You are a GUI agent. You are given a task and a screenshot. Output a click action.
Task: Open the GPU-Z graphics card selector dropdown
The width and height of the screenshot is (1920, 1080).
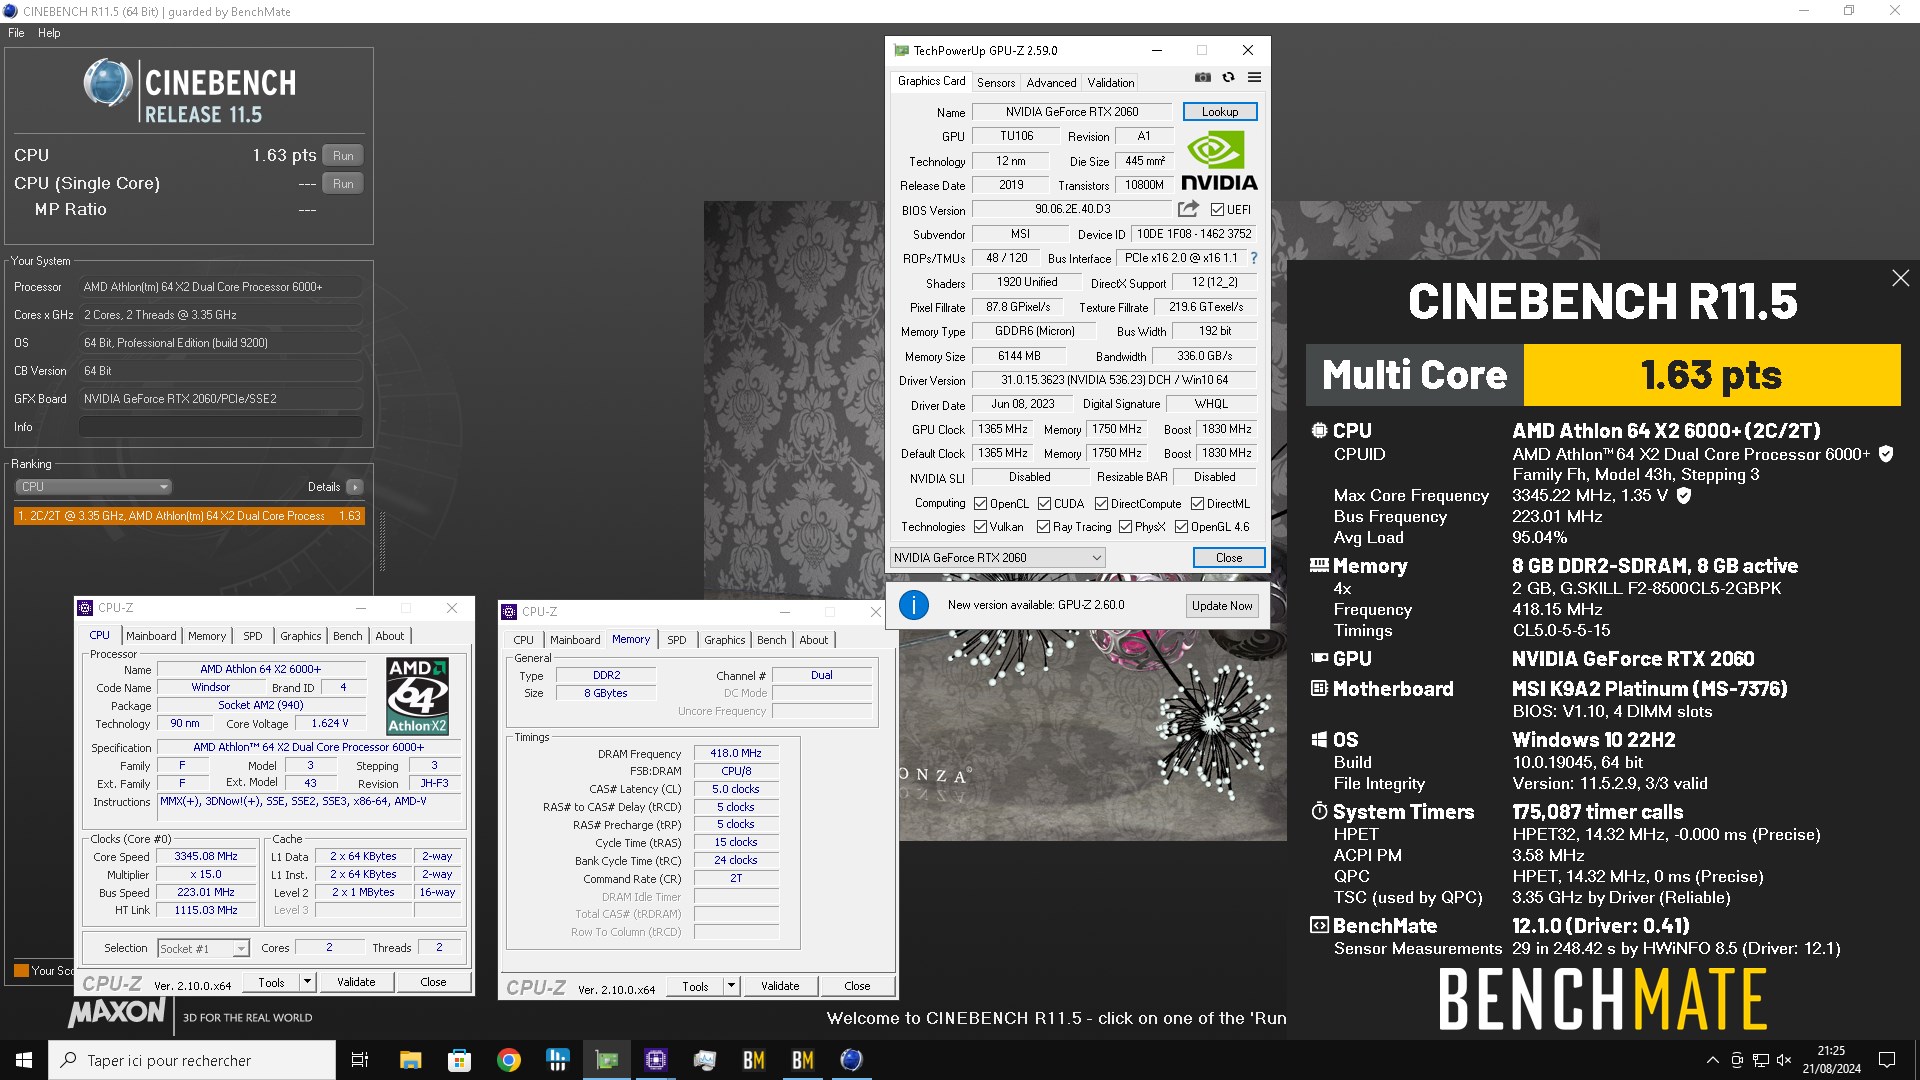[997, 558]
